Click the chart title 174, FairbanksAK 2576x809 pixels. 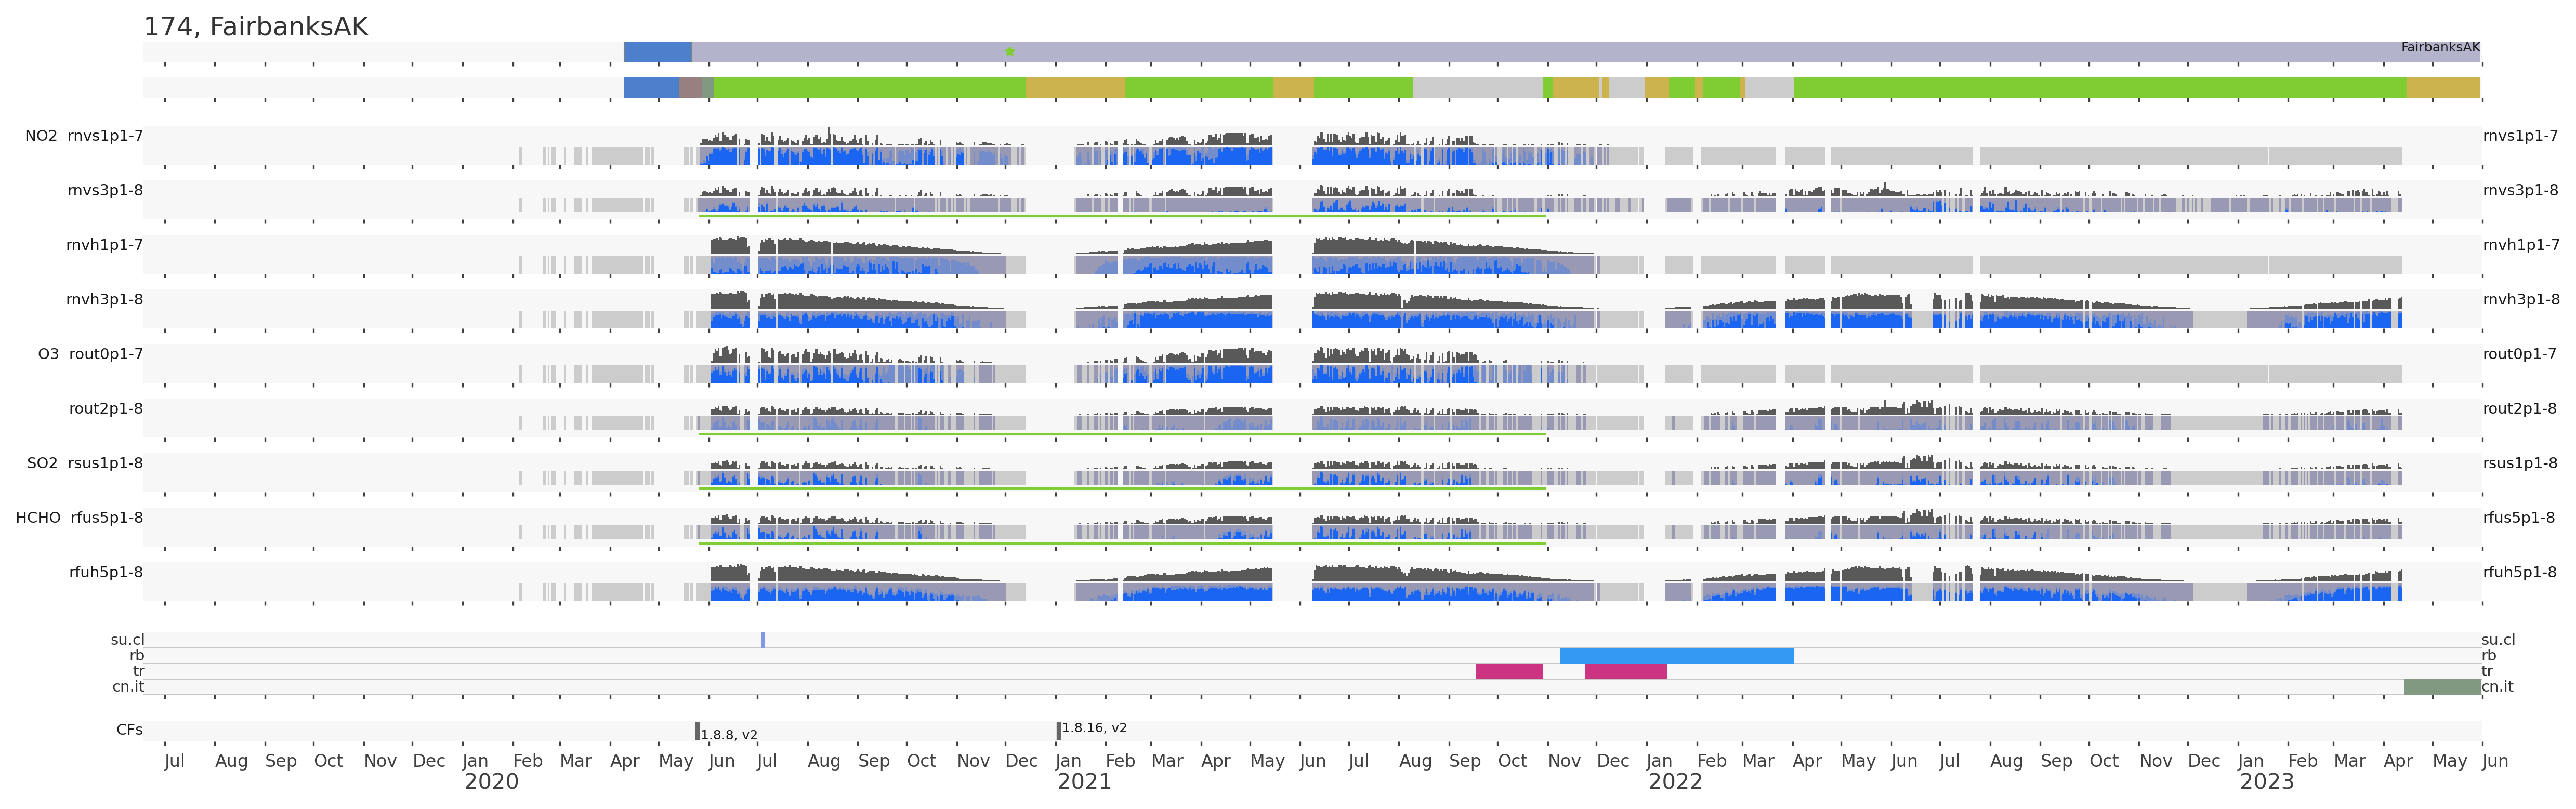click(256, 27)
